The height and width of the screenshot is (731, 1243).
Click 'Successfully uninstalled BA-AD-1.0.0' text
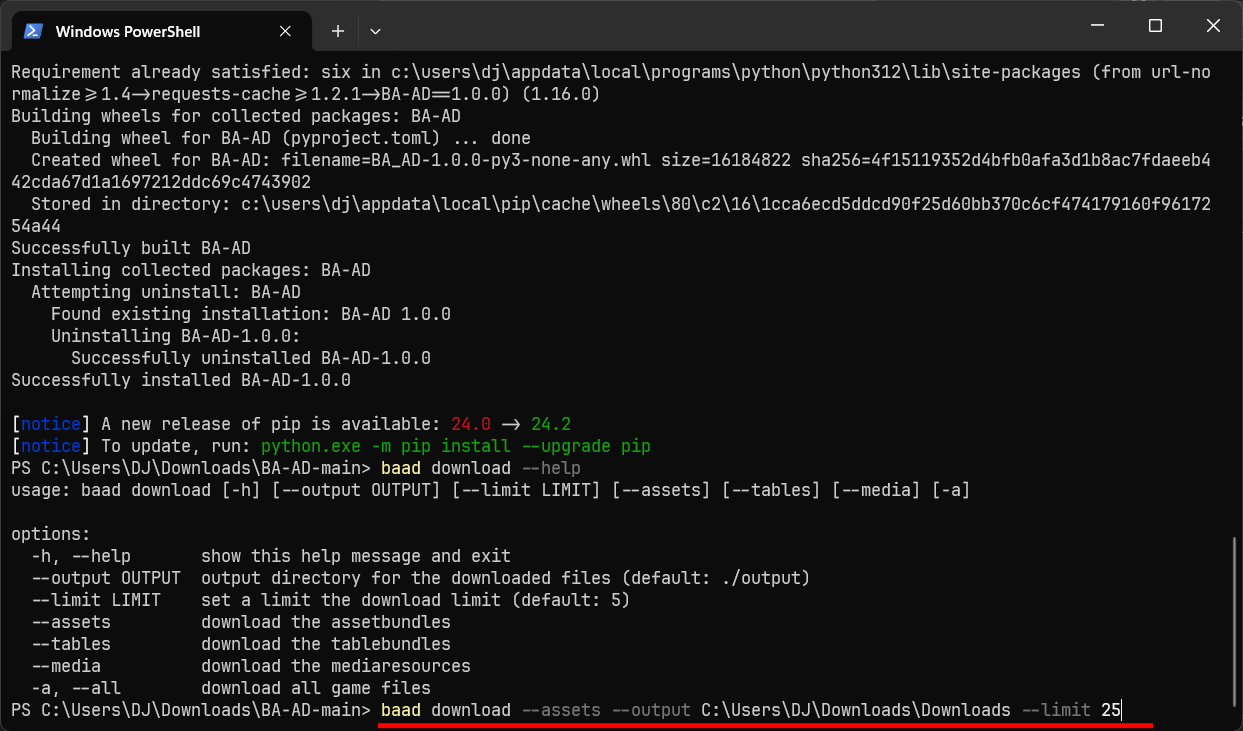(251, 358)
